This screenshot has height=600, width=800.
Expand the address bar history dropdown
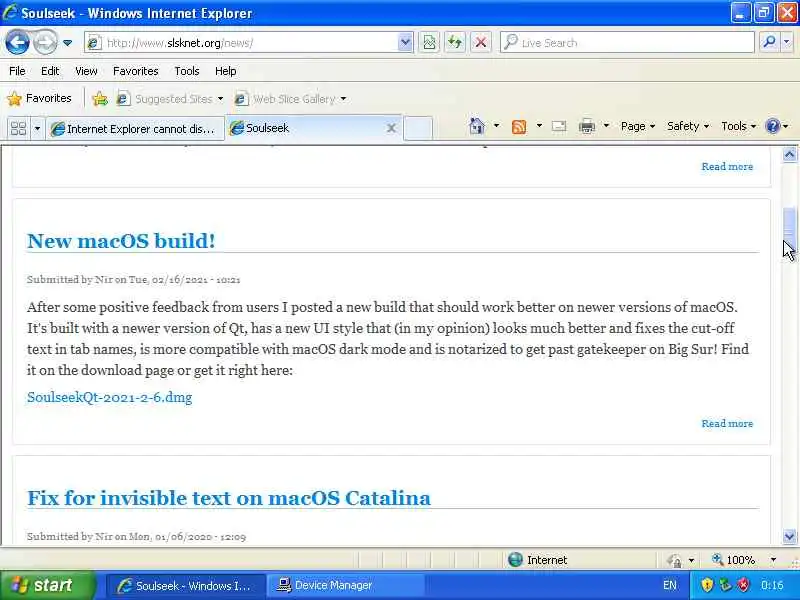click(x=405, y=43)
